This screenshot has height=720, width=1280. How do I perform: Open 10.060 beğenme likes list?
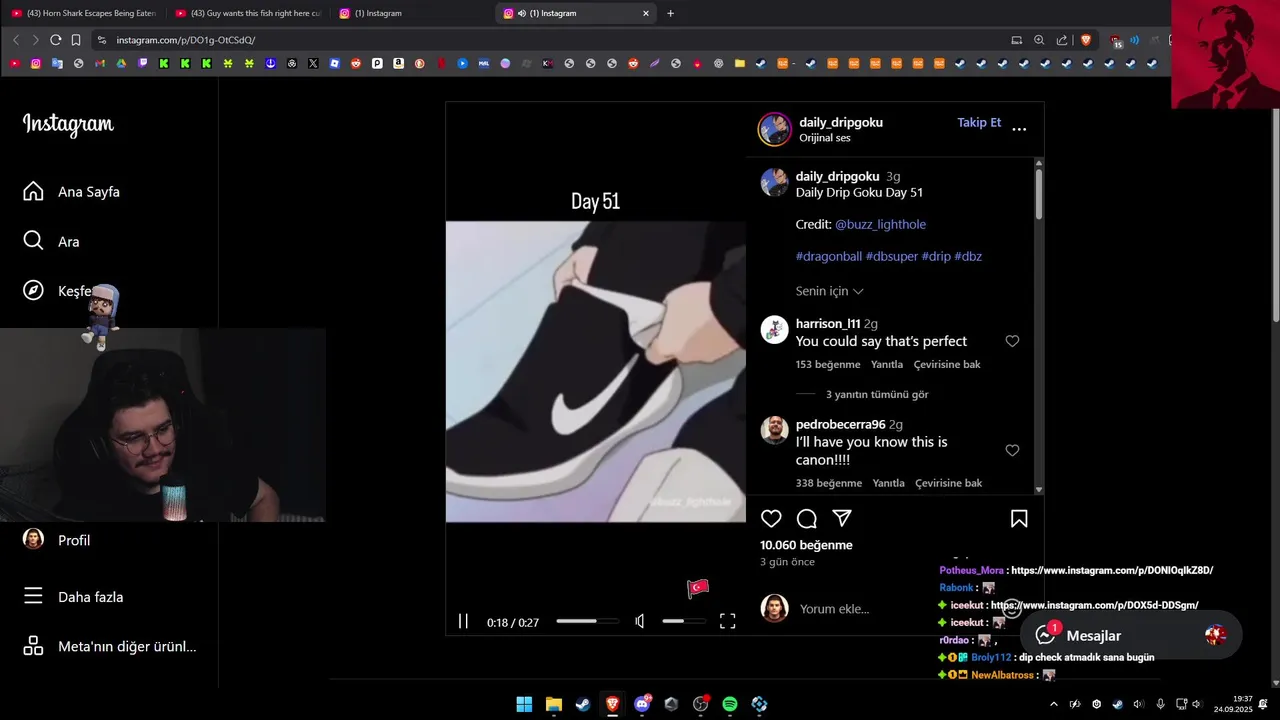click(806, 545)
